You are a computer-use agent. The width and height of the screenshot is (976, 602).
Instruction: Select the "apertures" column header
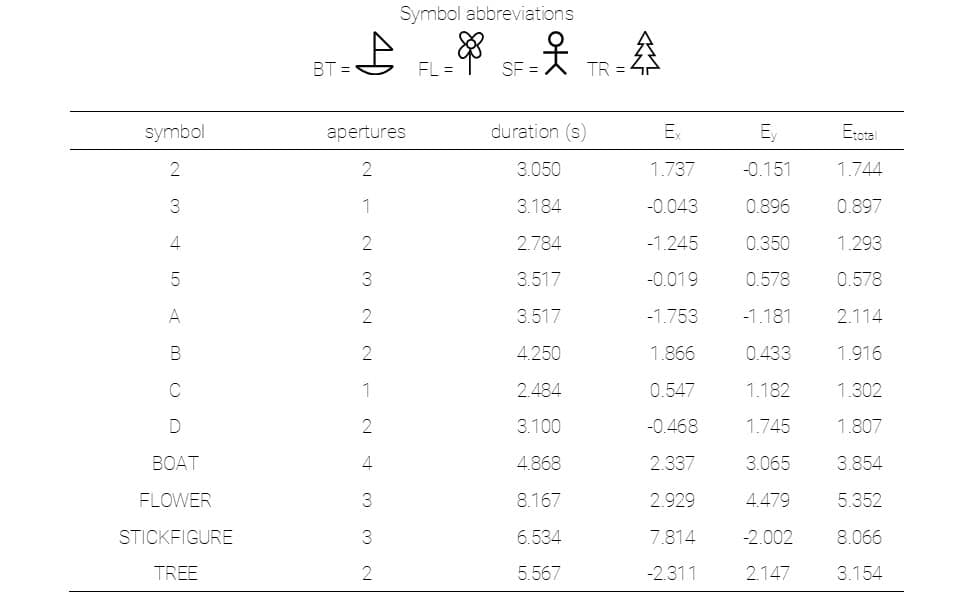click(366, 131)
